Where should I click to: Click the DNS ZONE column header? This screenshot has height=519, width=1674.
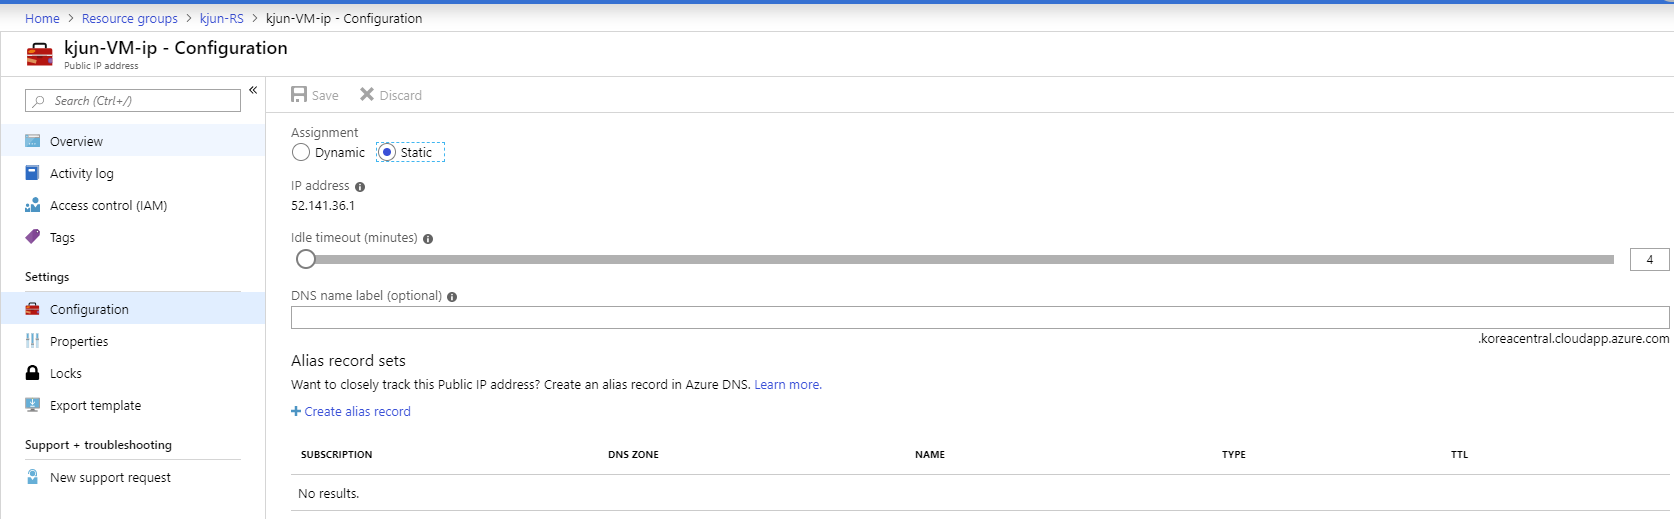tap(633, 454)
